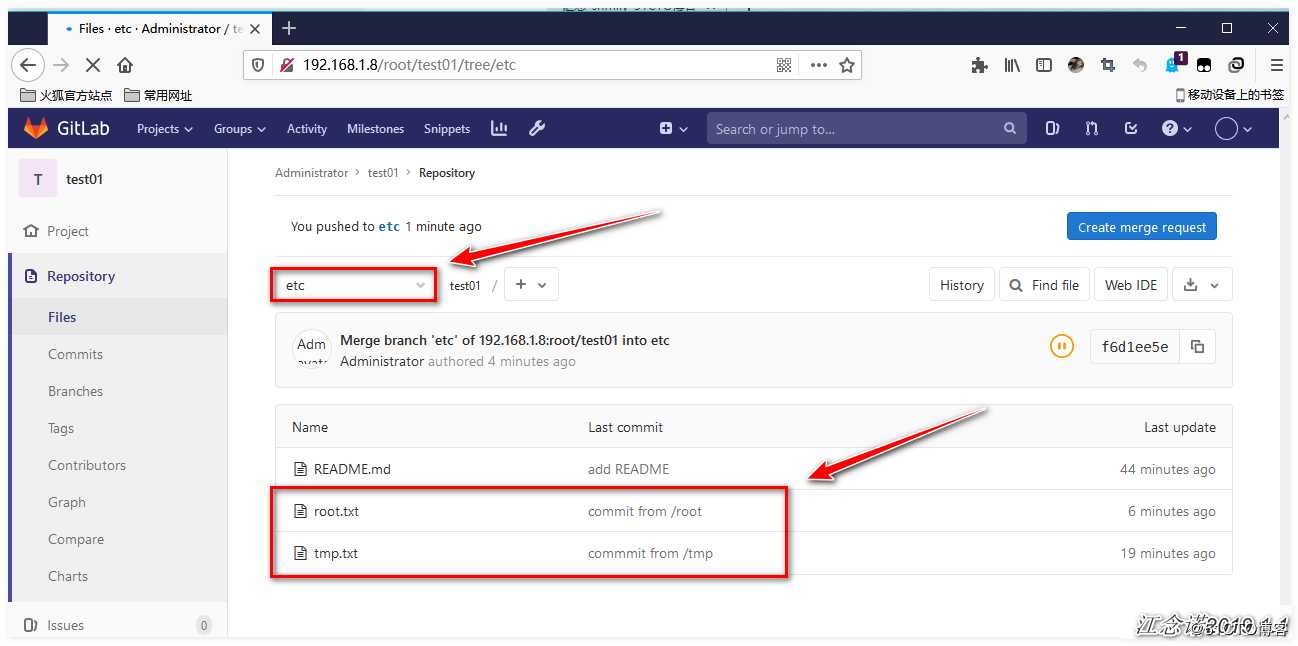Open the Firefox hamburger menu

(x=1276, y=65)
